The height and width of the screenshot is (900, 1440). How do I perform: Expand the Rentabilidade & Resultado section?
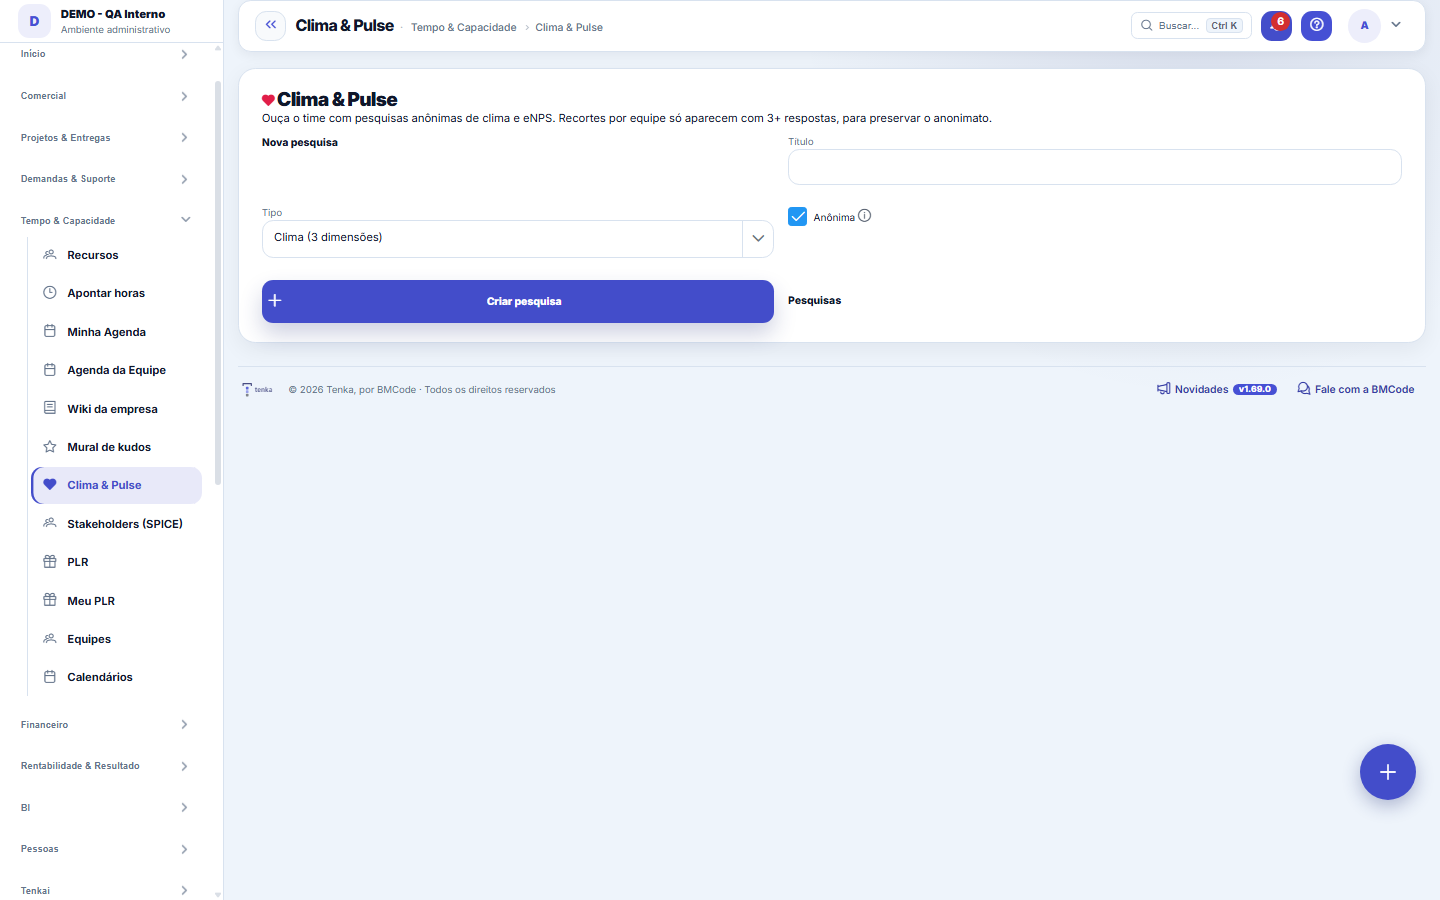(105, 766)
